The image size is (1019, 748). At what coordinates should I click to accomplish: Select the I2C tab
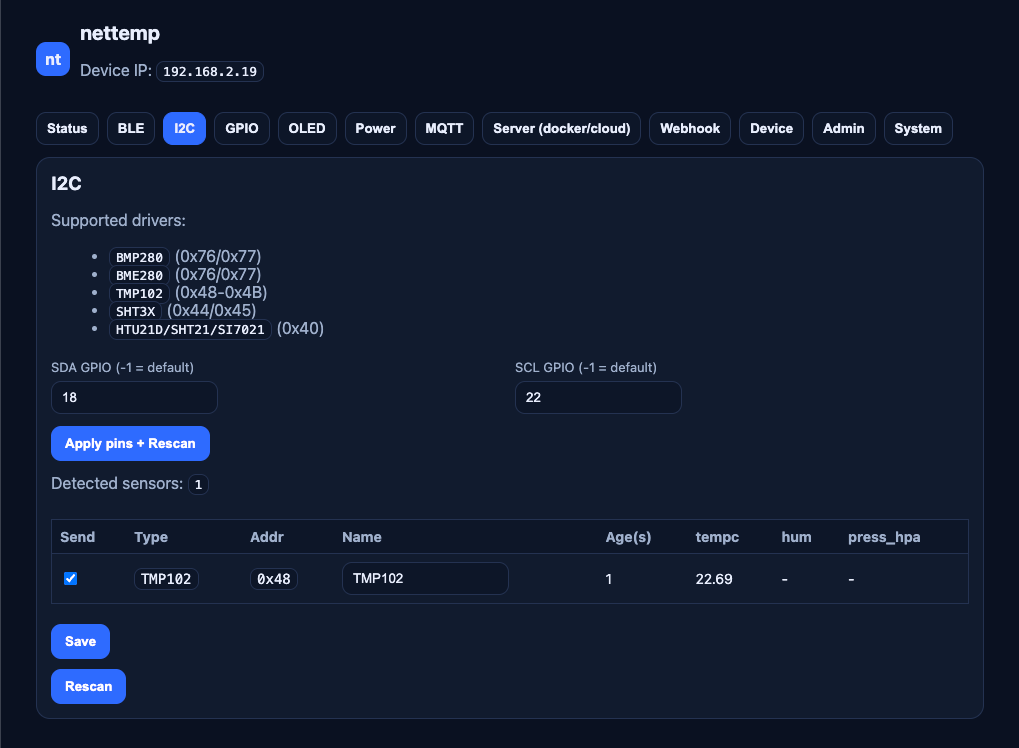coord(184,129)
